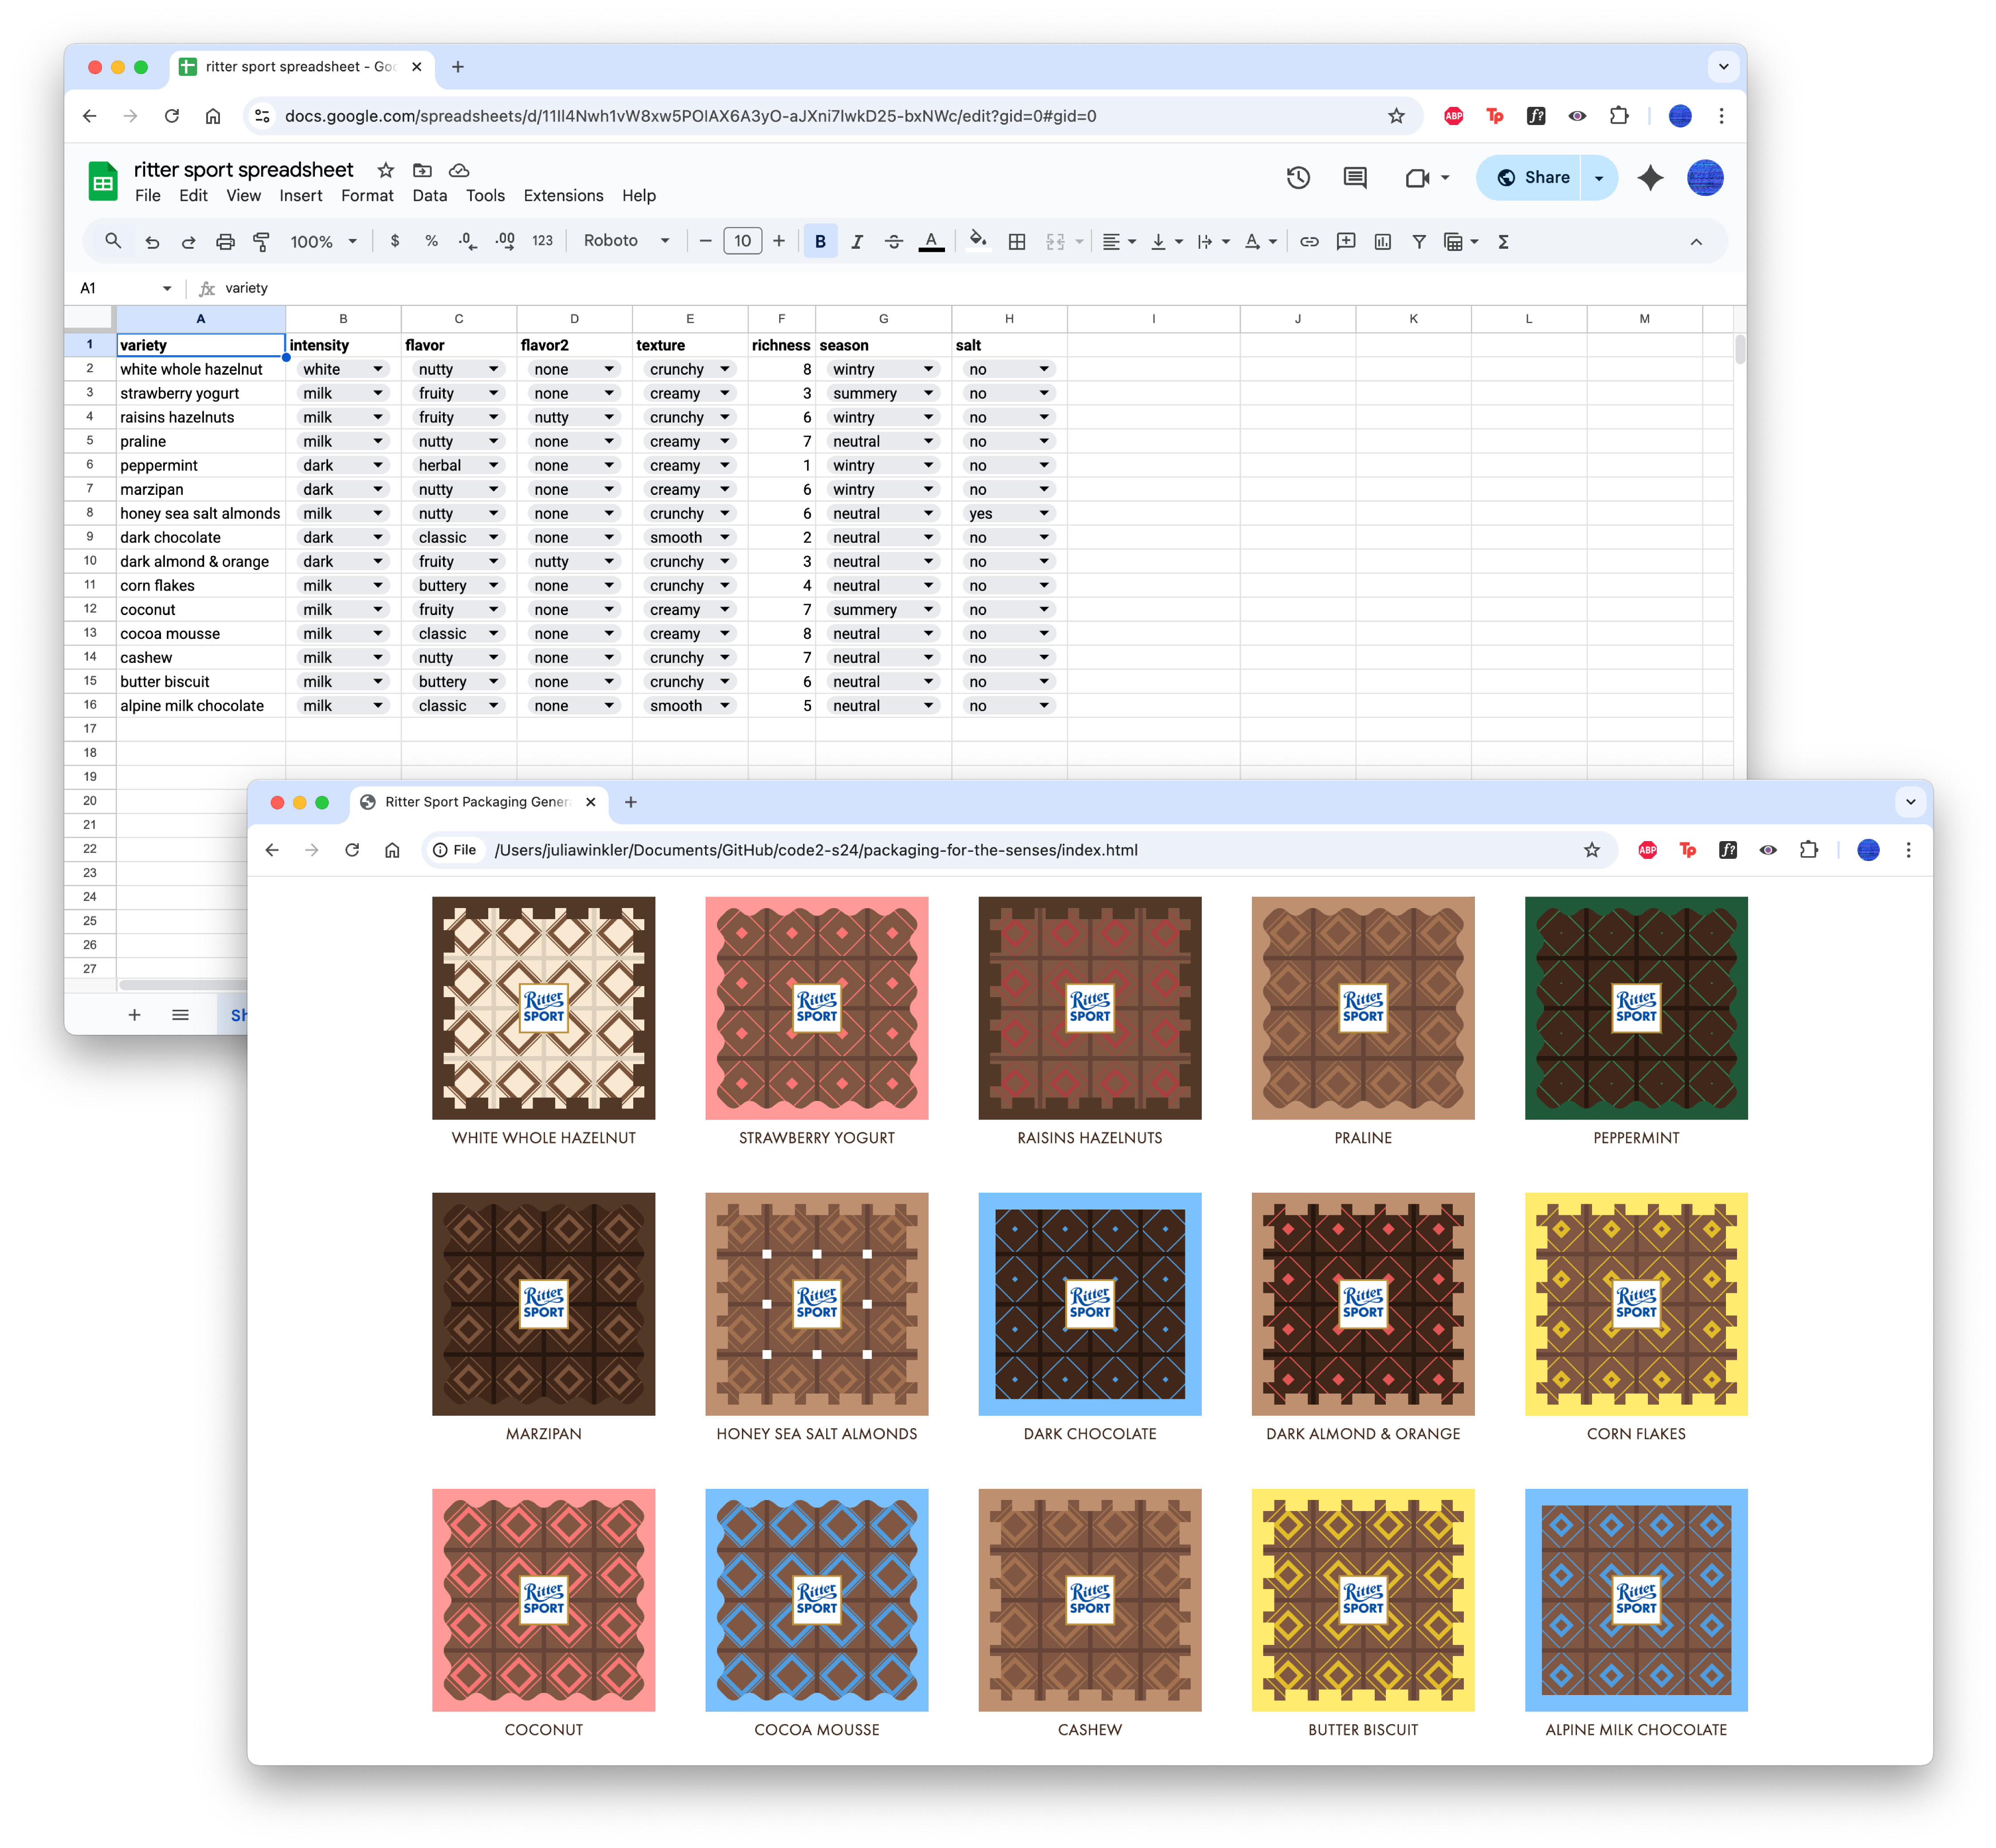Viewport: 1996px width, 1848px height.
Task: Click the redo arrow in Sheets toolbar
Action: coord(188,242)
